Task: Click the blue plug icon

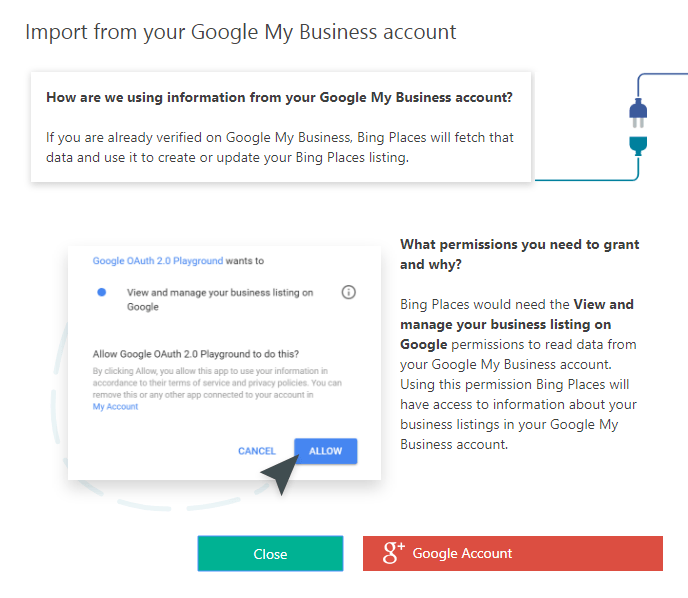Action: point(638,113)
